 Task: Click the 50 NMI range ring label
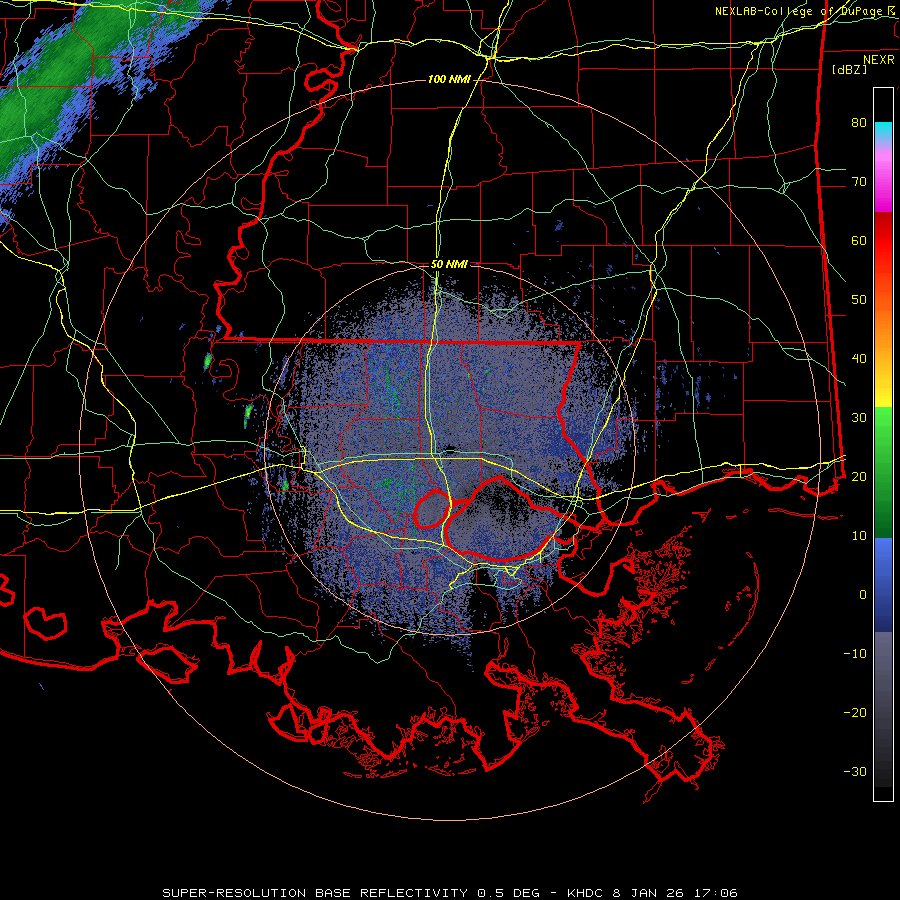coord(449,264)
